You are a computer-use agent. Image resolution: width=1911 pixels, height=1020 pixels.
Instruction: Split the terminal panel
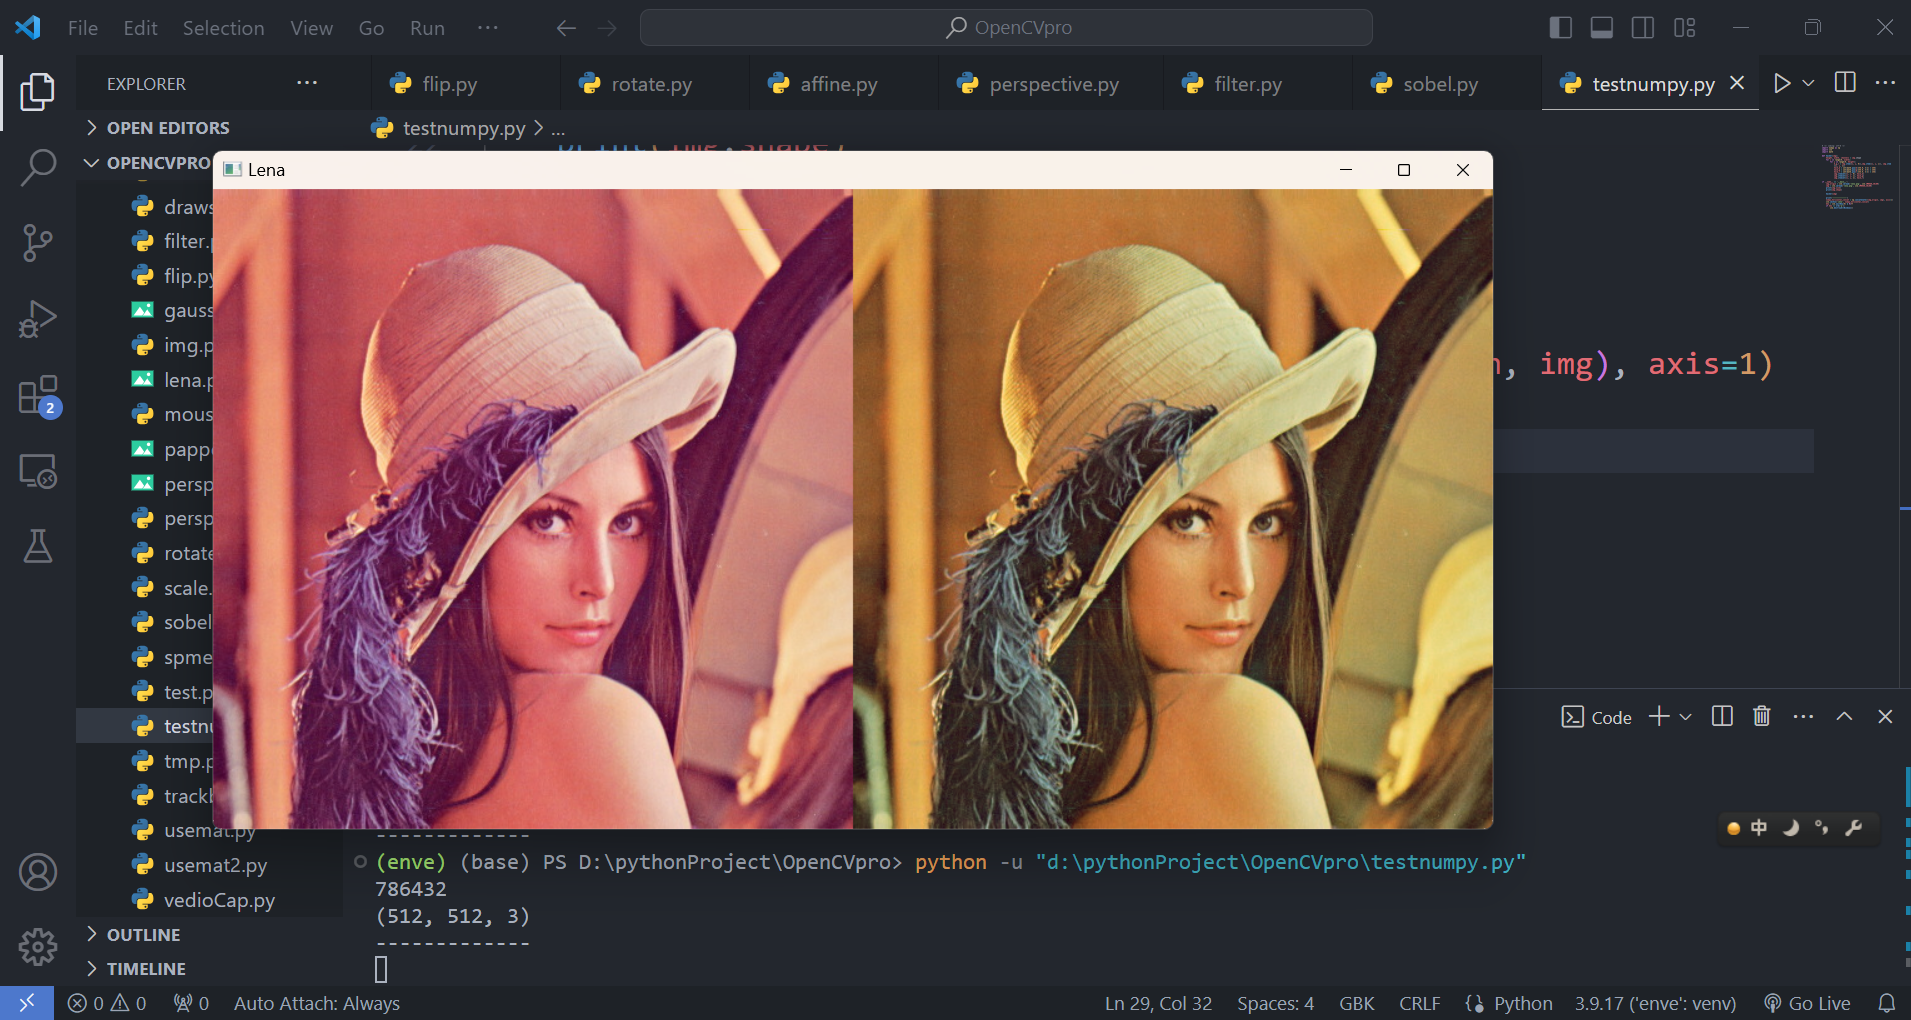(1722, 716)
